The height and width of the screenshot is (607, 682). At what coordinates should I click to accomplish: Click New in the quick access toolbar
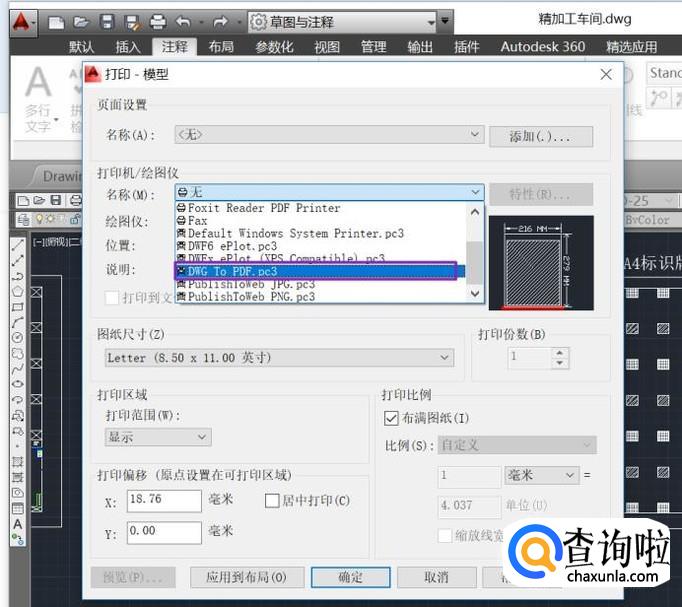tap(56, 22)
